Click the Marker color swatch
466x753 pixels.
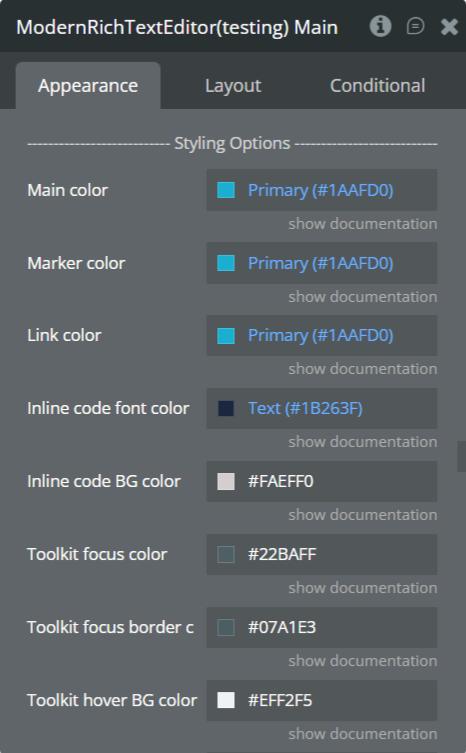[226, 263]
